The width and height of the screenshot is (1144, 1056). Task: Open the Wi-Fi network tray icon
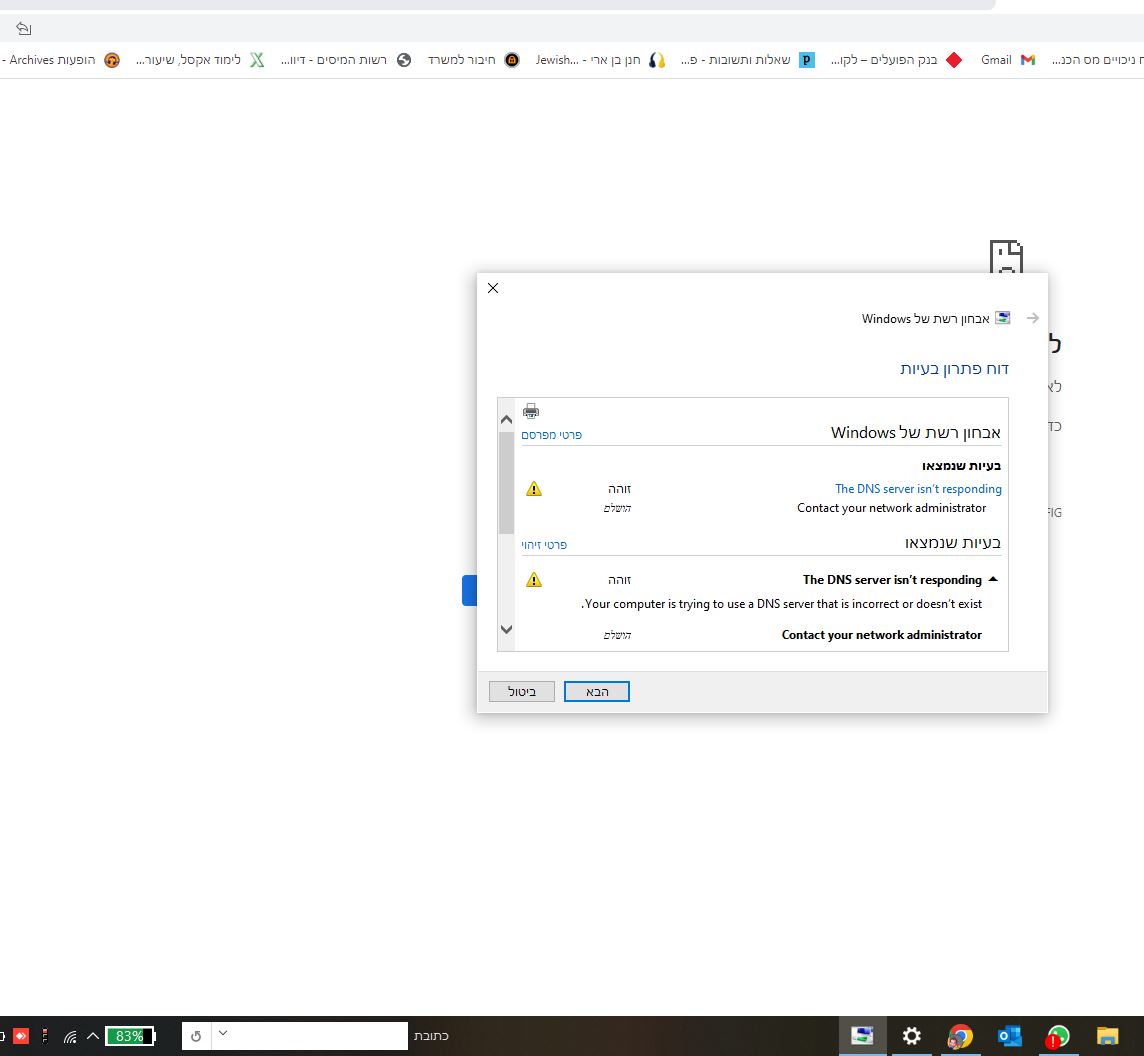[70, 1036]
